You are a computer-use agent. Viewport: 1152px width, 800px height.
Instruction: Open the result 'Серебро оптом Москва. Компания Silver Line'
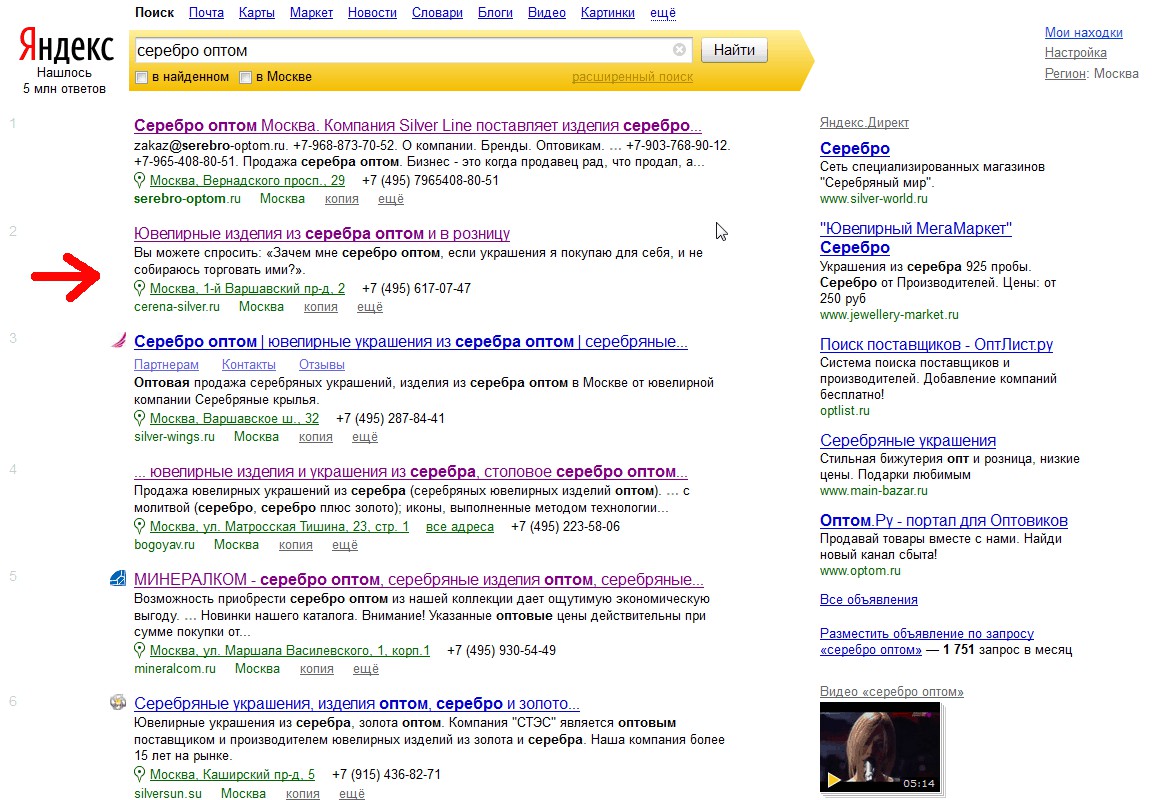coord(417,126)
